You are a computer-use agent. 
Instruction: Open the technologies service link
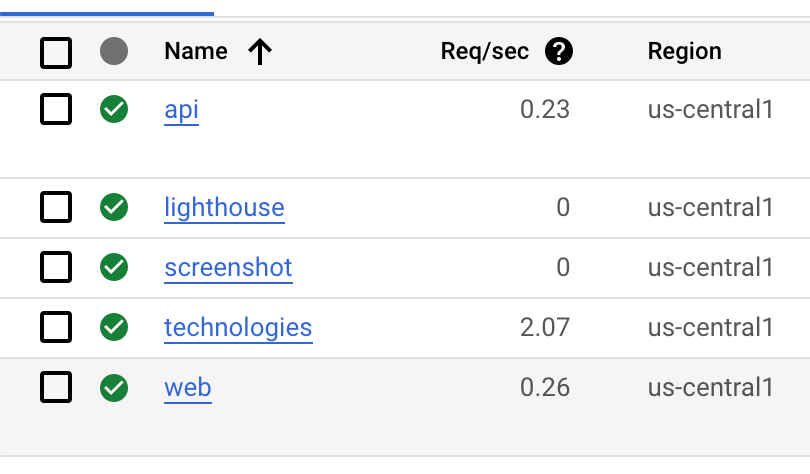click(238, 327)
